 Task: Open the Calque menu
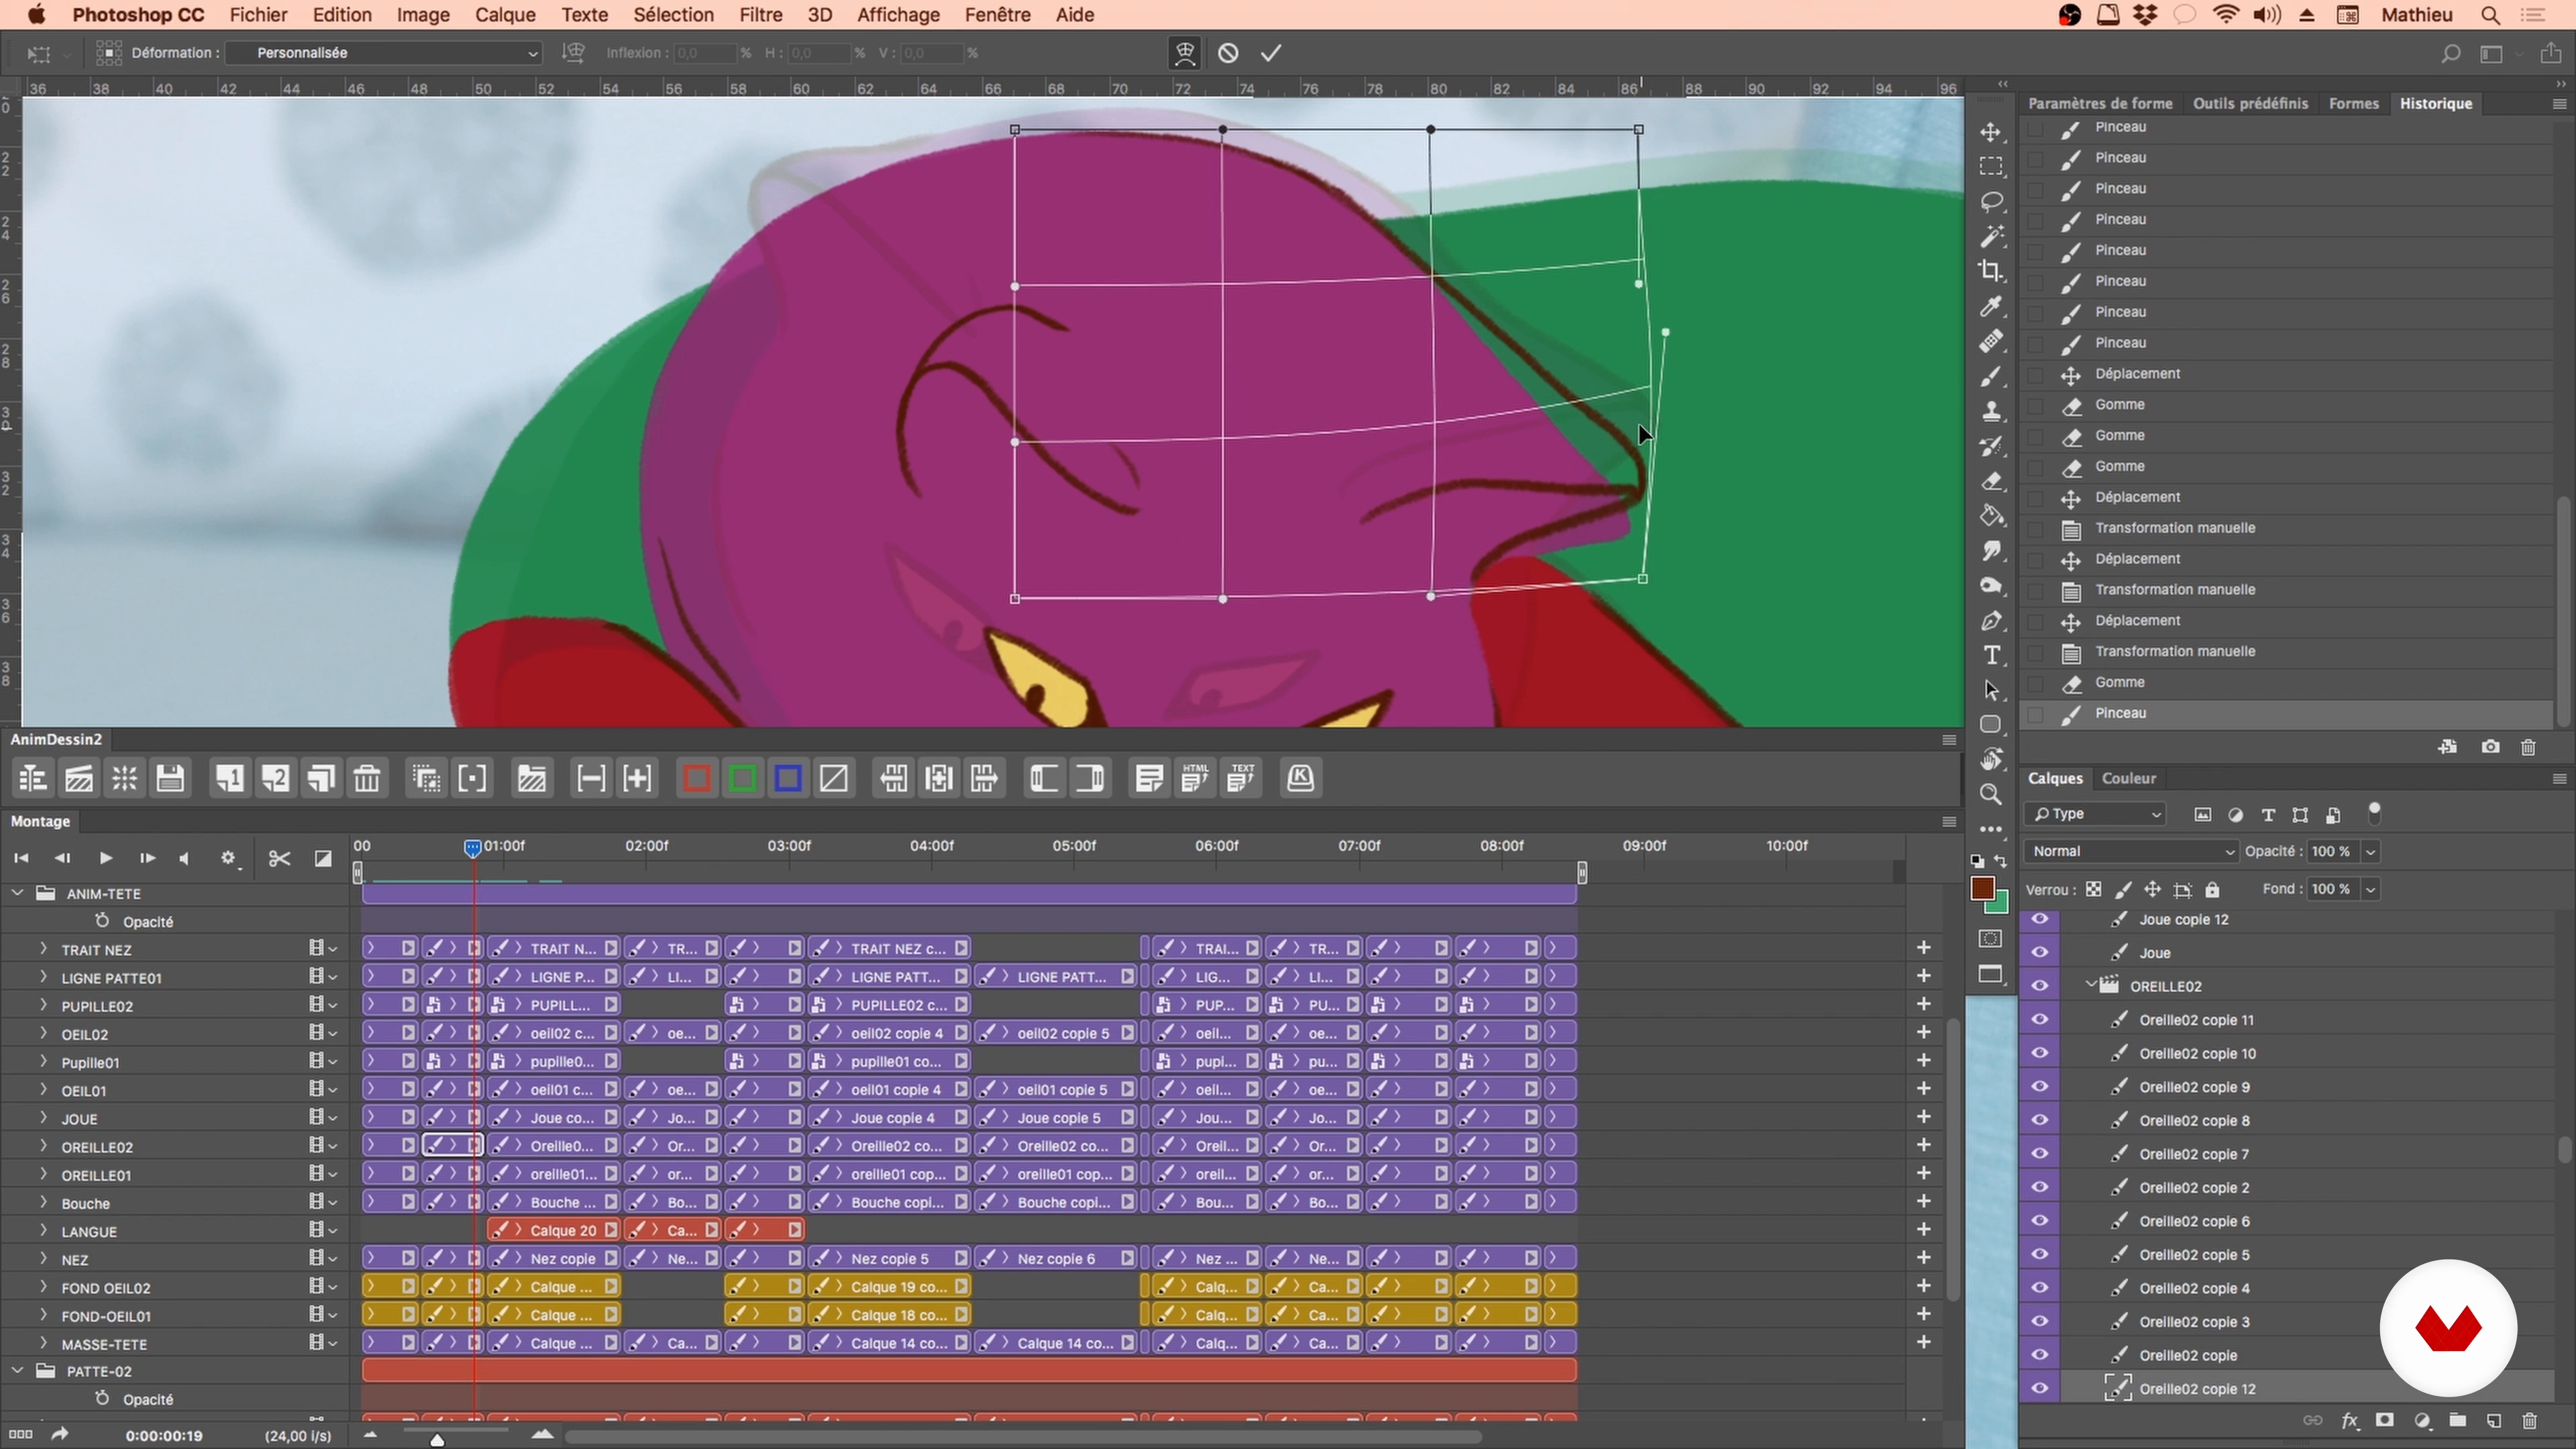(x=505, y=15)
